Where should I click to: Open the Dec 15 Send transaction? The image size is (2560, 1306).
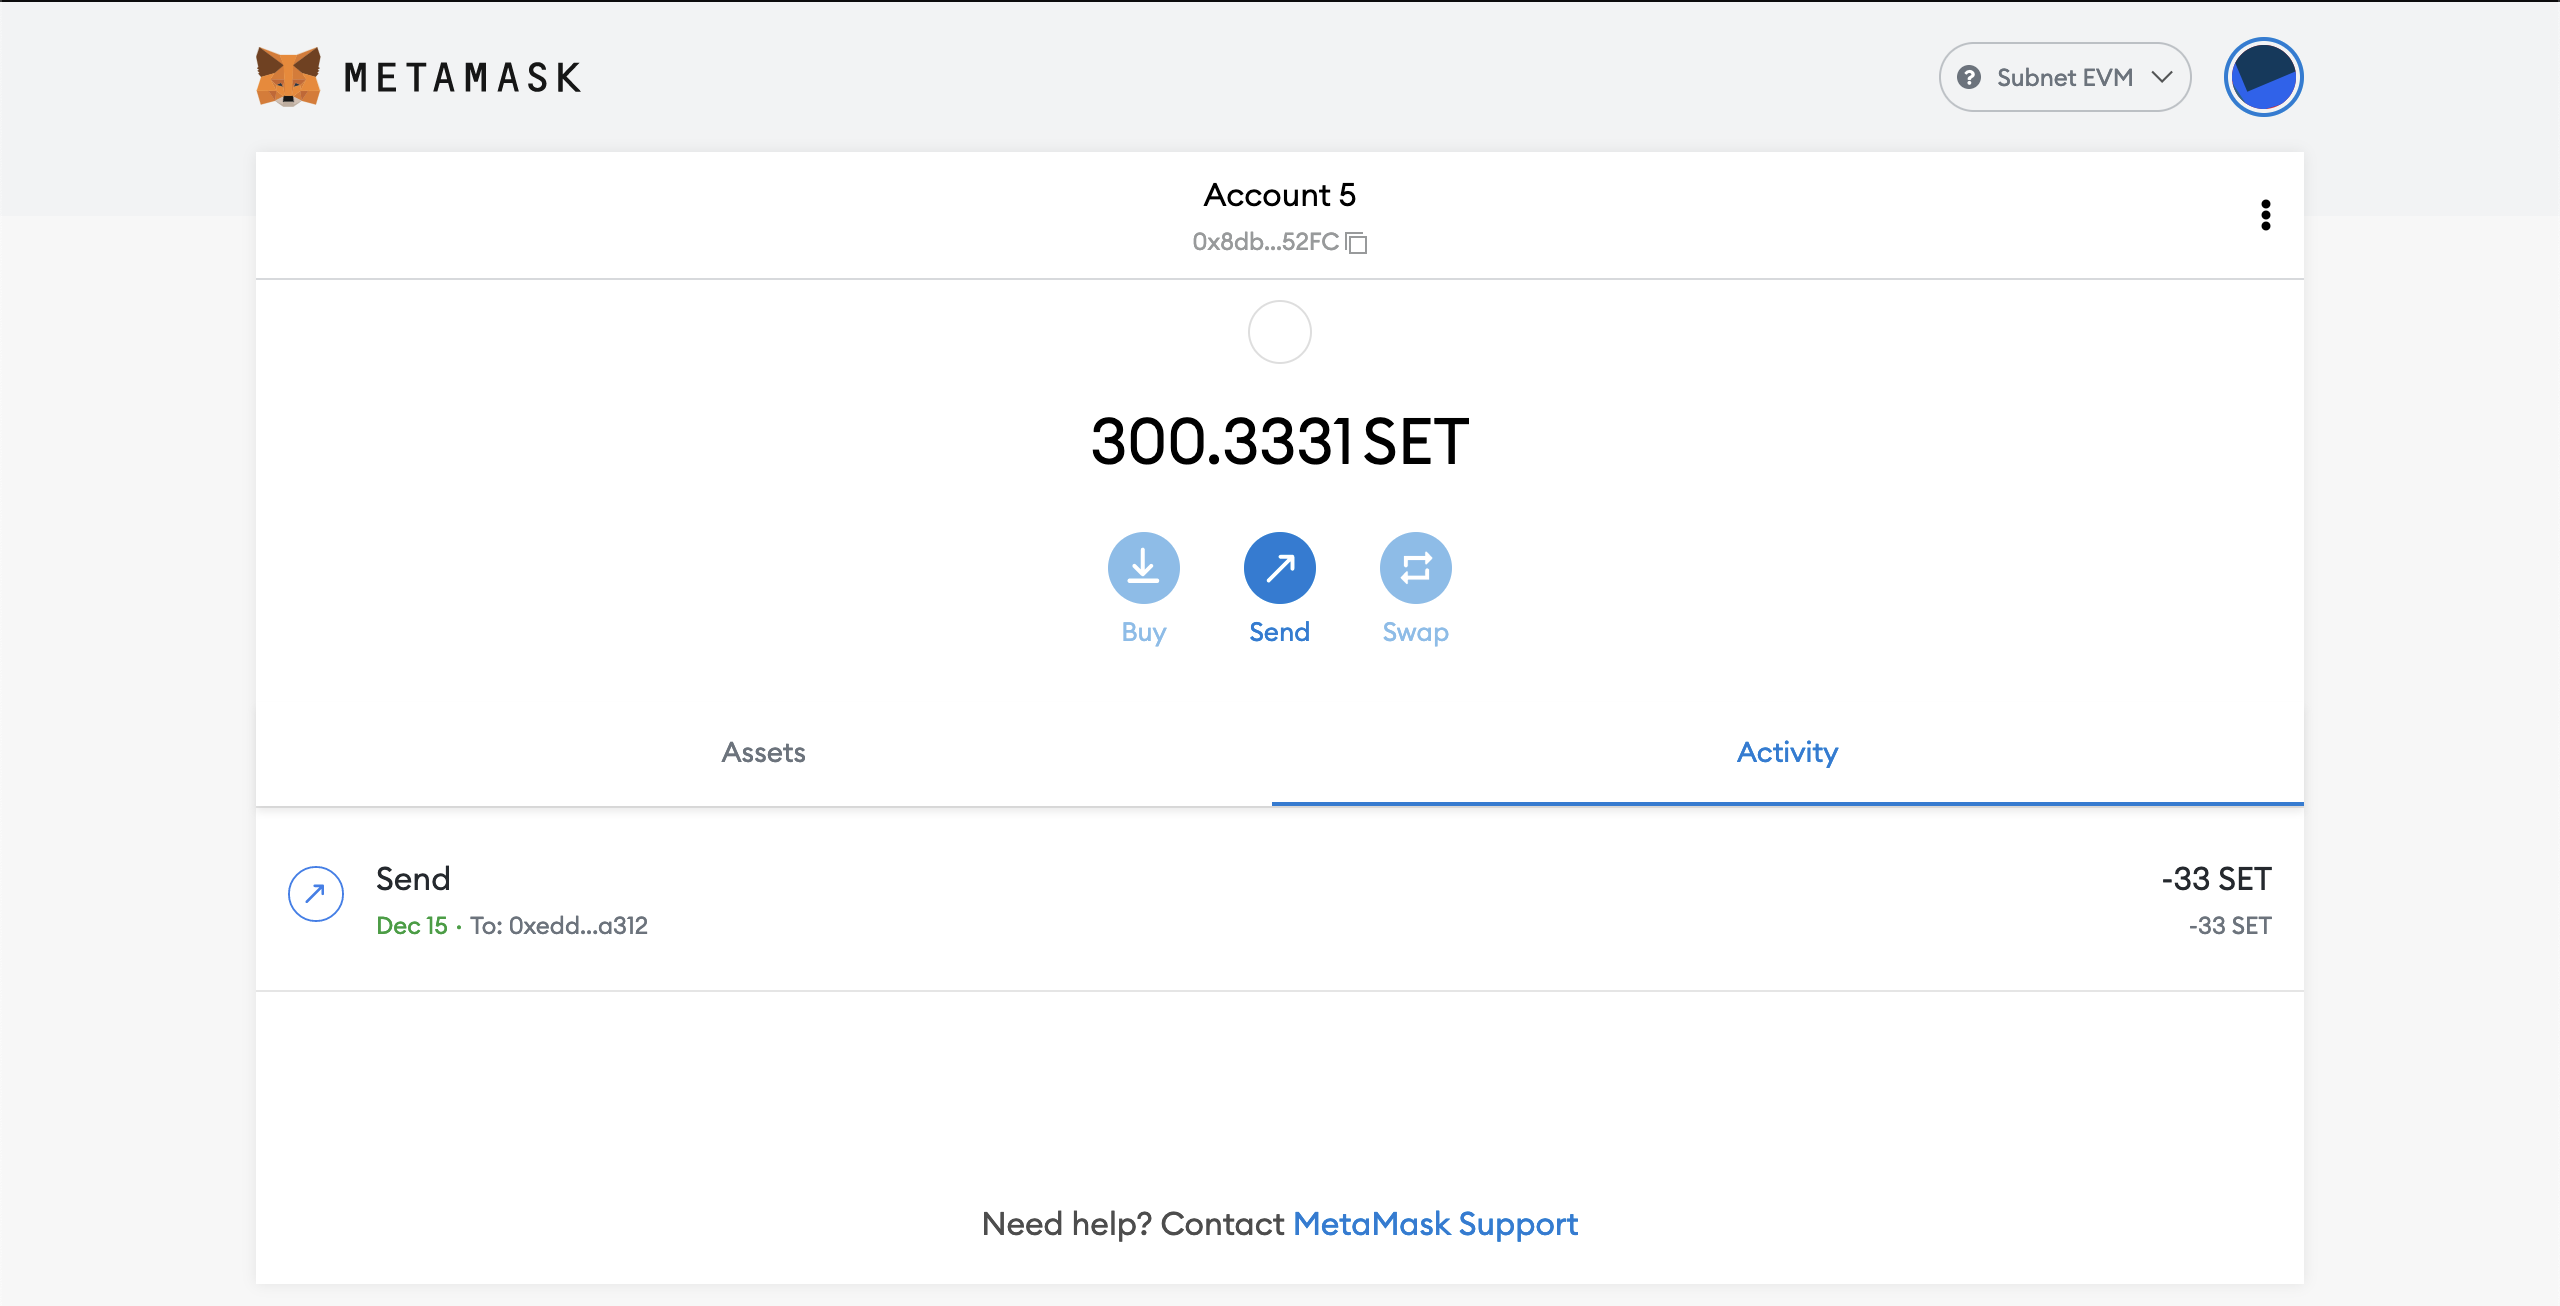tap(1280, 900)
